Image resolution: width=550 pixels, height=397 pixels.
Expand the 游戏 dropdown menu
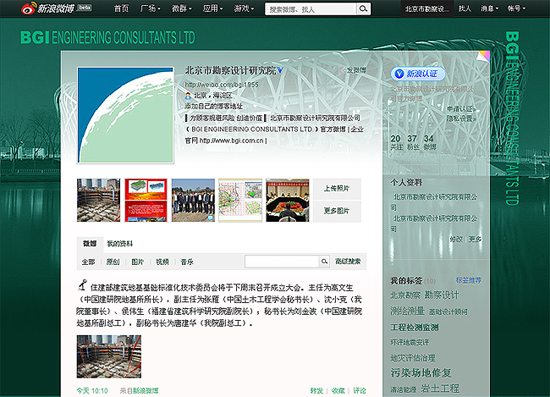coord(244,8)
